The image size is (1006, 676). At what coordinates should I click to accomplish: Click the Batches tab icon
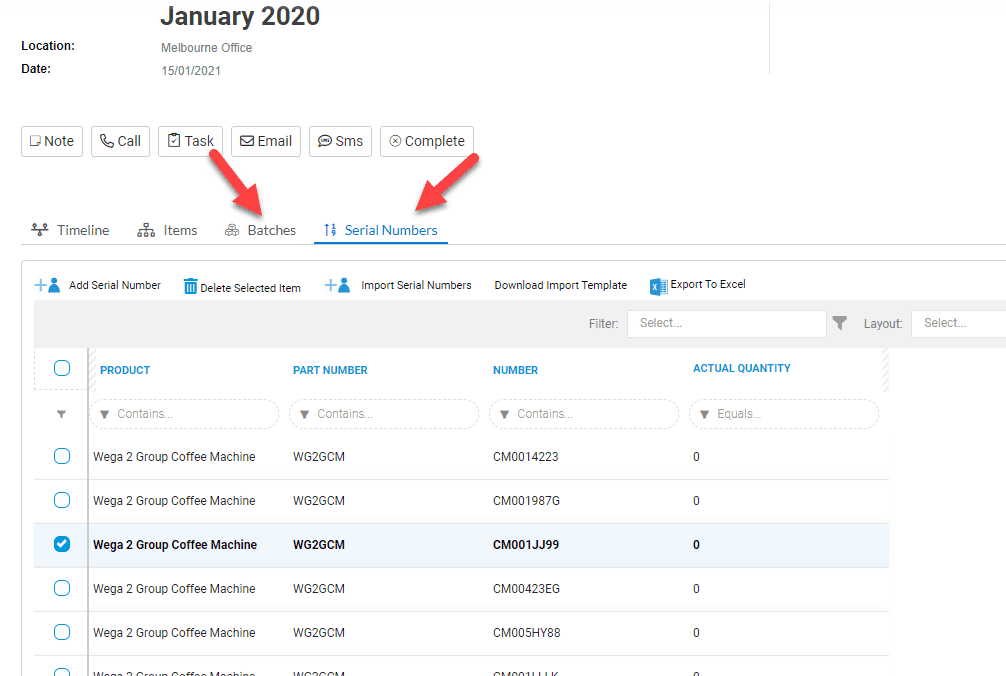point(232,230)
